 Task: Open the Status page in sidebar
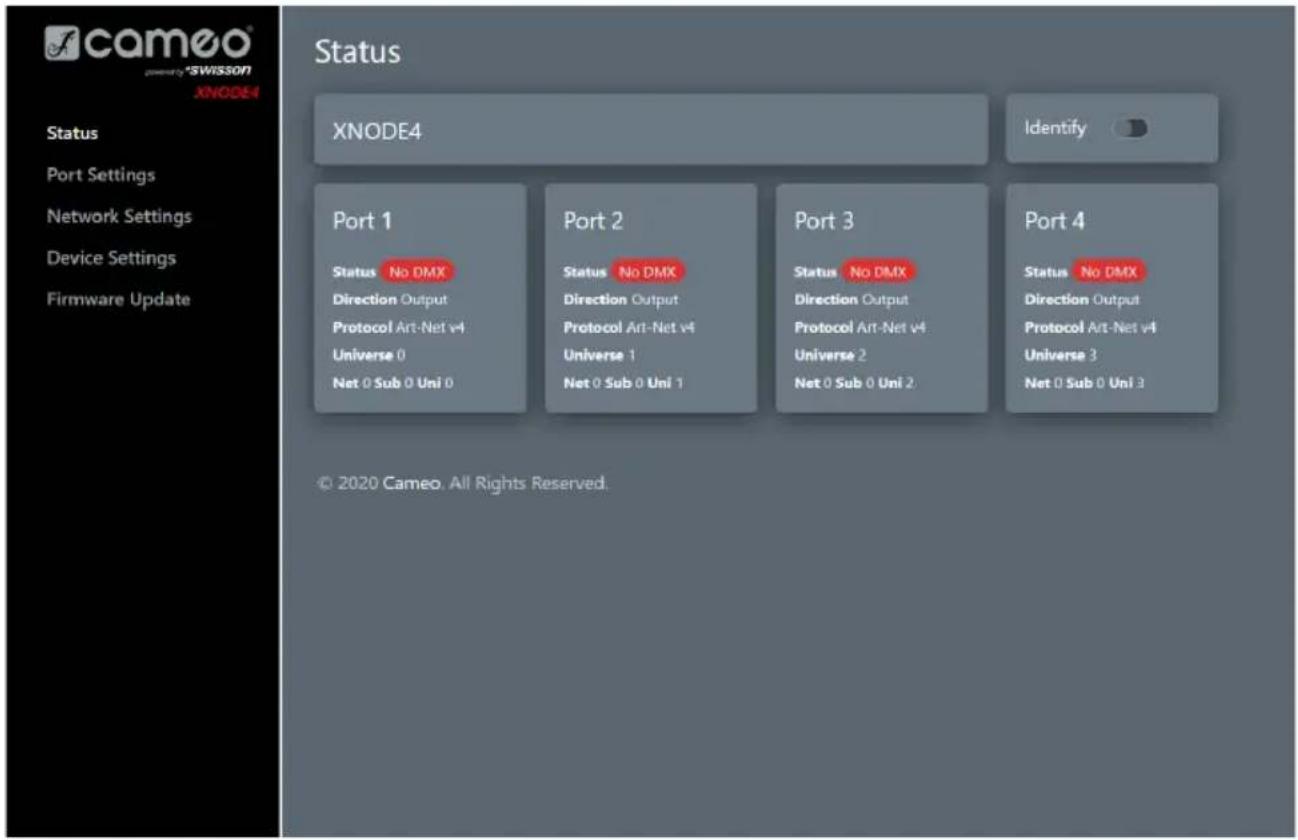point(72,132)
